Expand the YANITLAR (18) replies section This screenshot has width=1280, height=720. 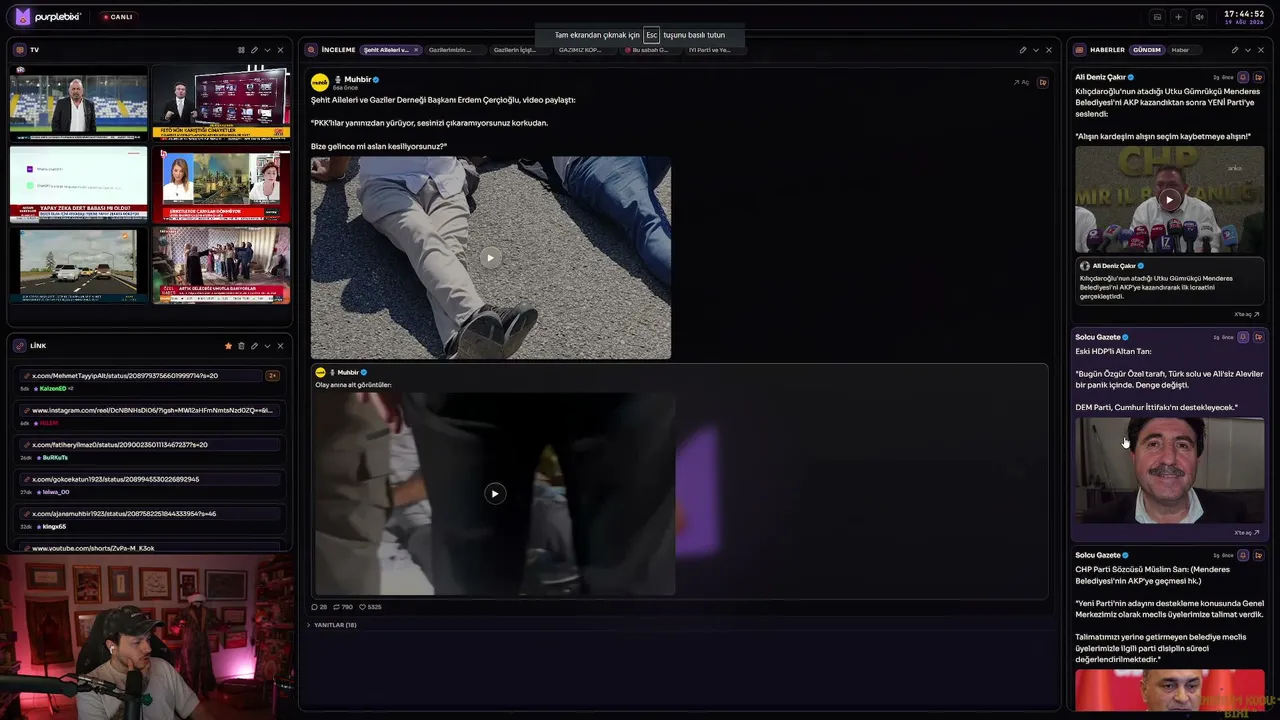tap(332, 625)
